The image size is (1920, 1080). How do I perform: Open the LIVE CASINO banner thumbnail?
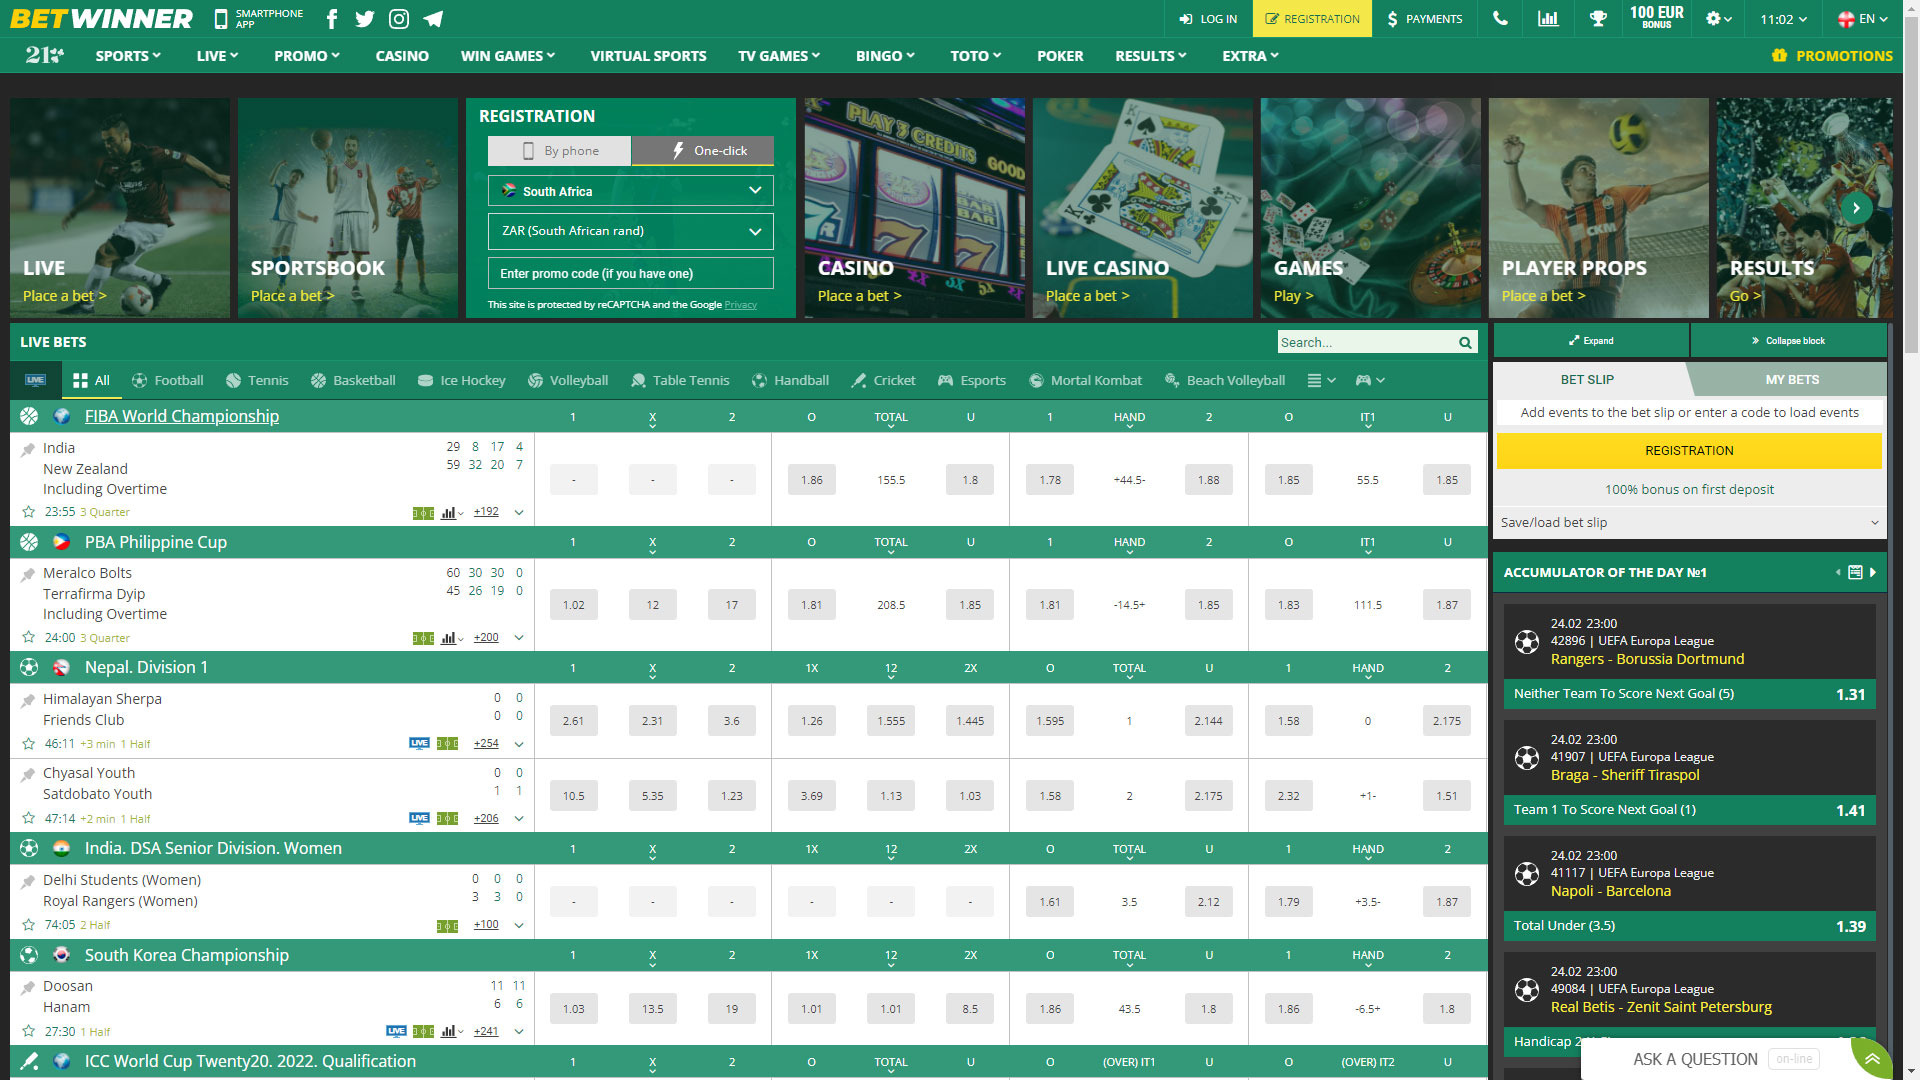[x=1142, y=208]
